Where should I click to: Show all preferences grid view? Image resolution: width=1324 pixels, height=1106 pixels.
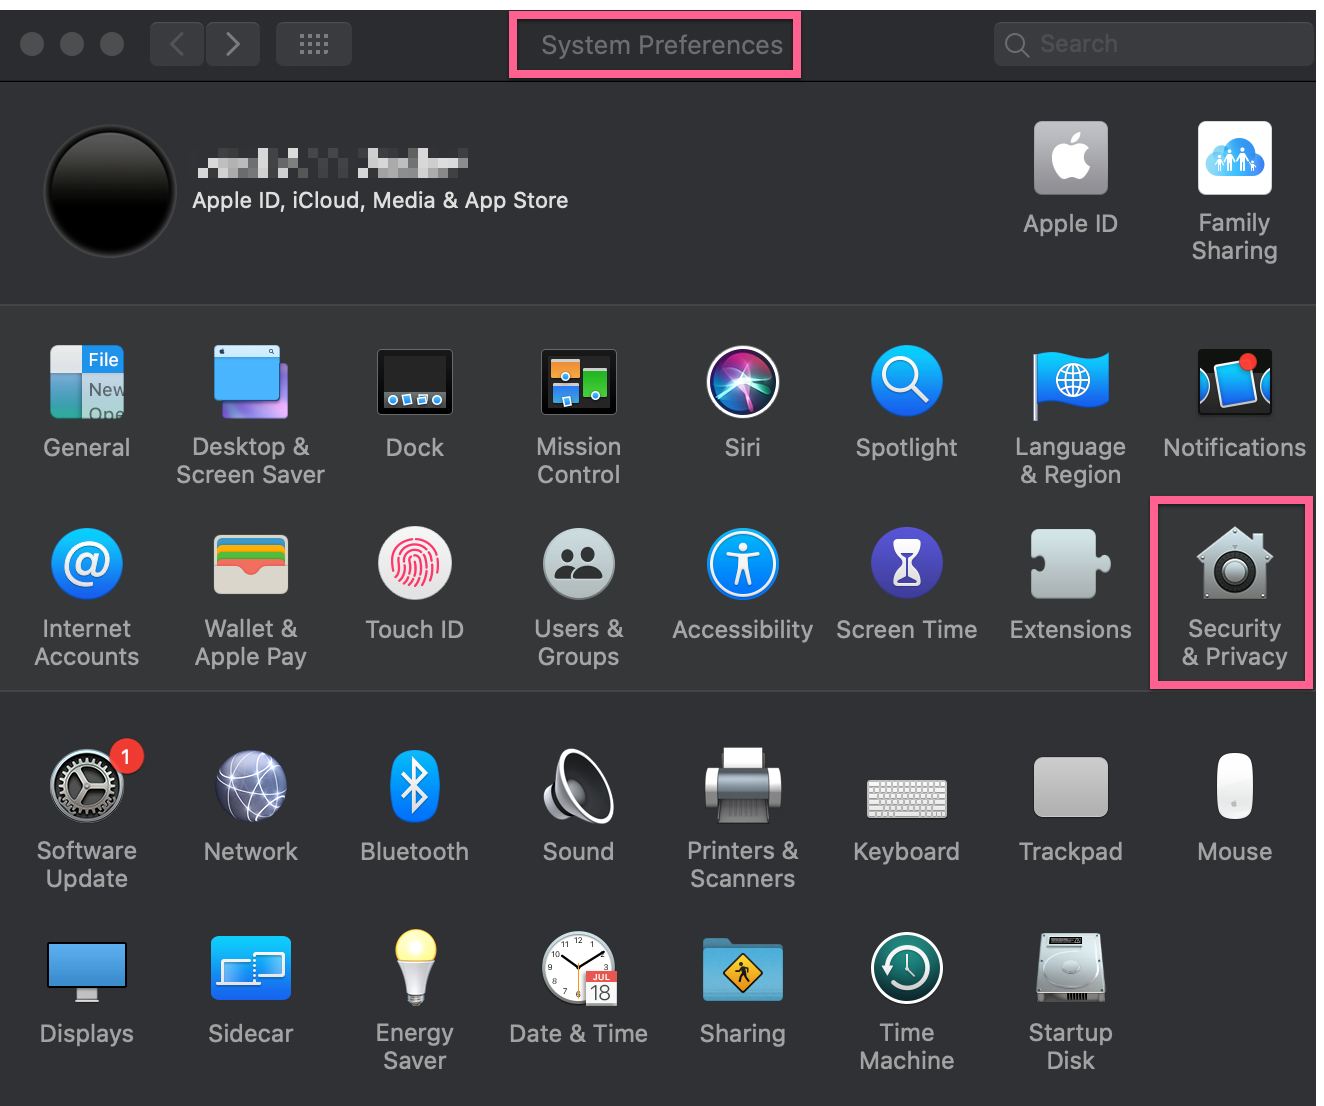(x=313, y=43)
